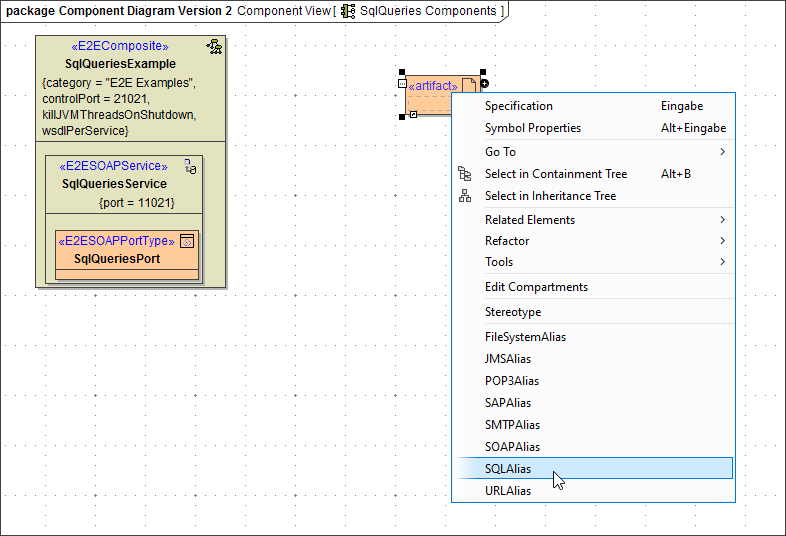The image size is (786, 536).
Task: Apply the SOAPAlias stereotype
Action: (512, 447)
